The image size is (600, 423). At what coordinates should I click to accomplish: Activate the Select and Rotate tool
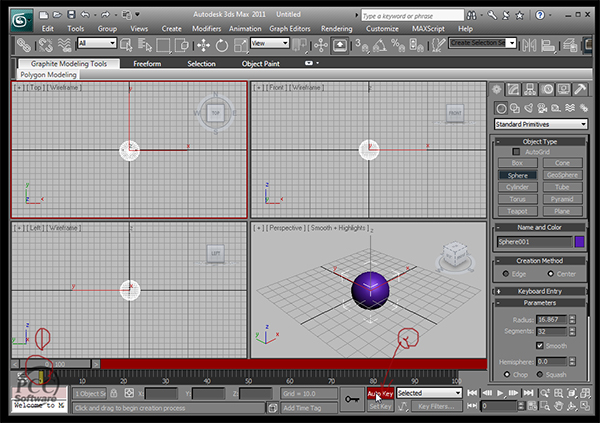click(222, 45)
